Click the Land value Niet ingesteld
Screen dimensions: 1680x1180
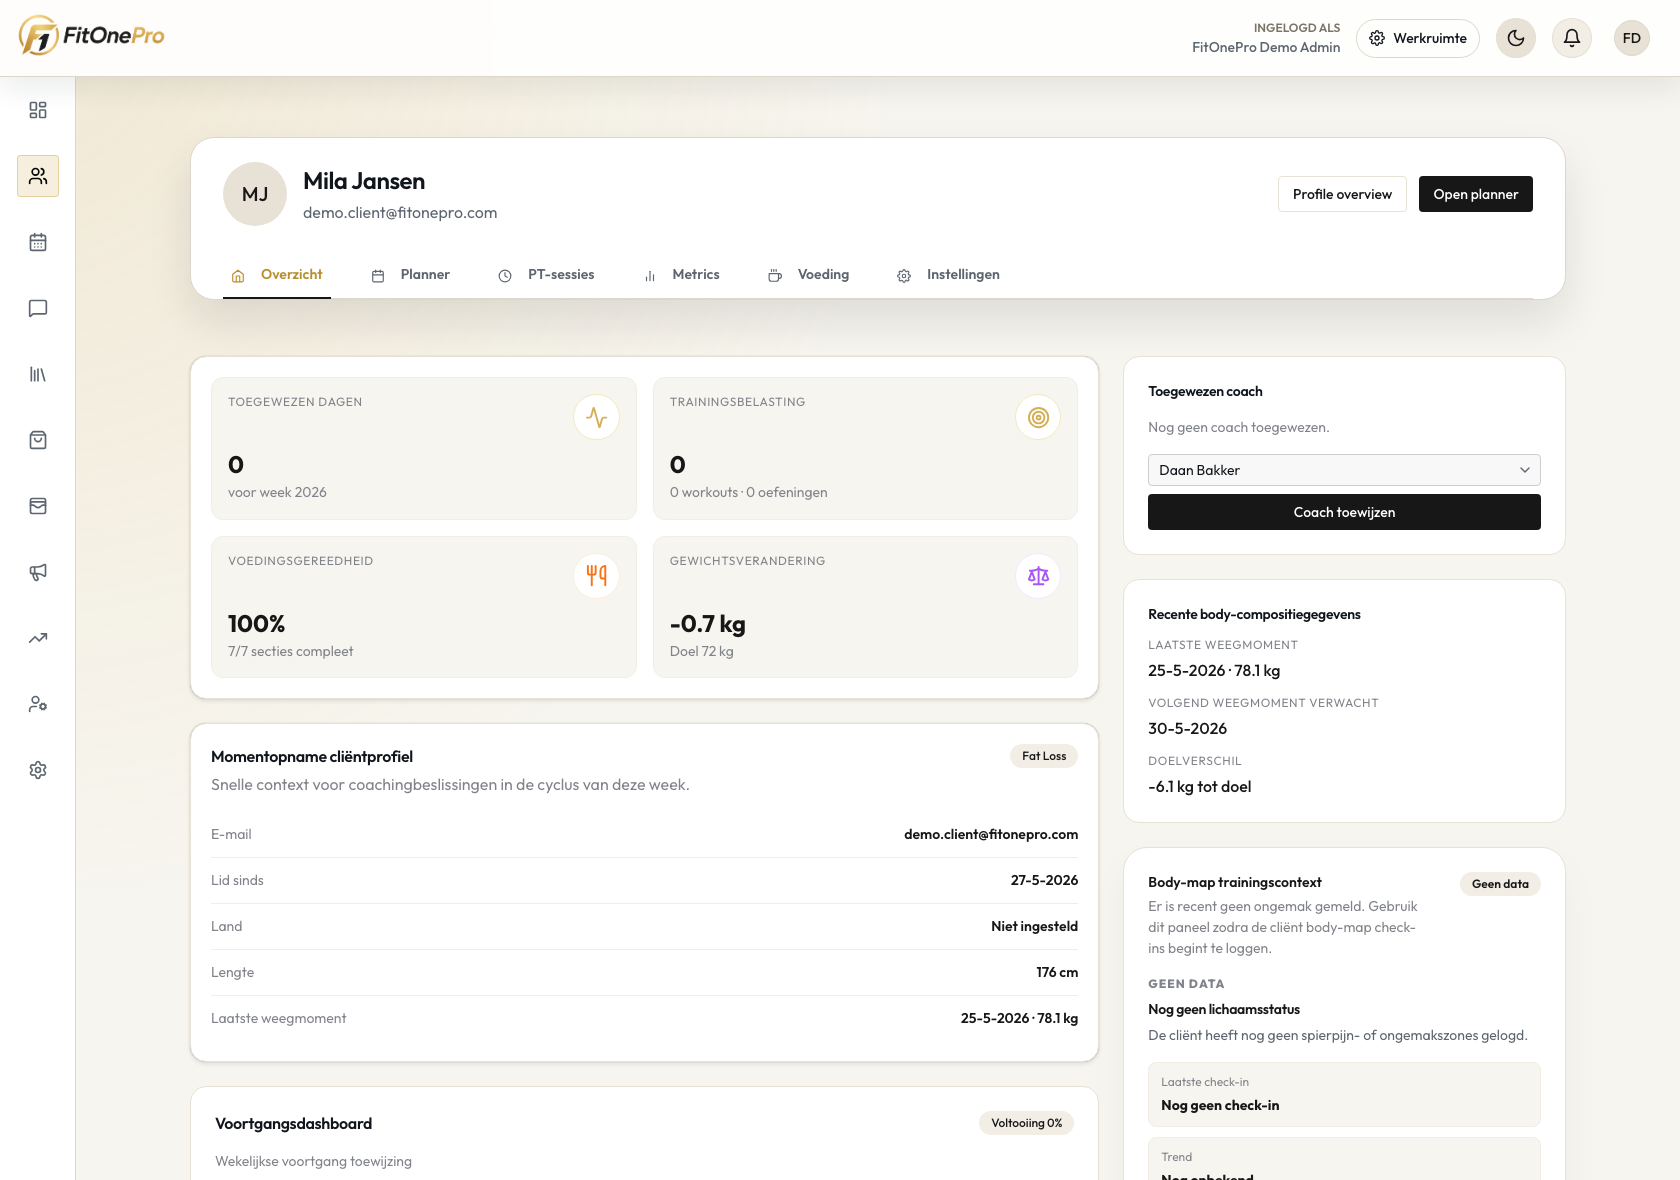click(x=1034, y=926)
